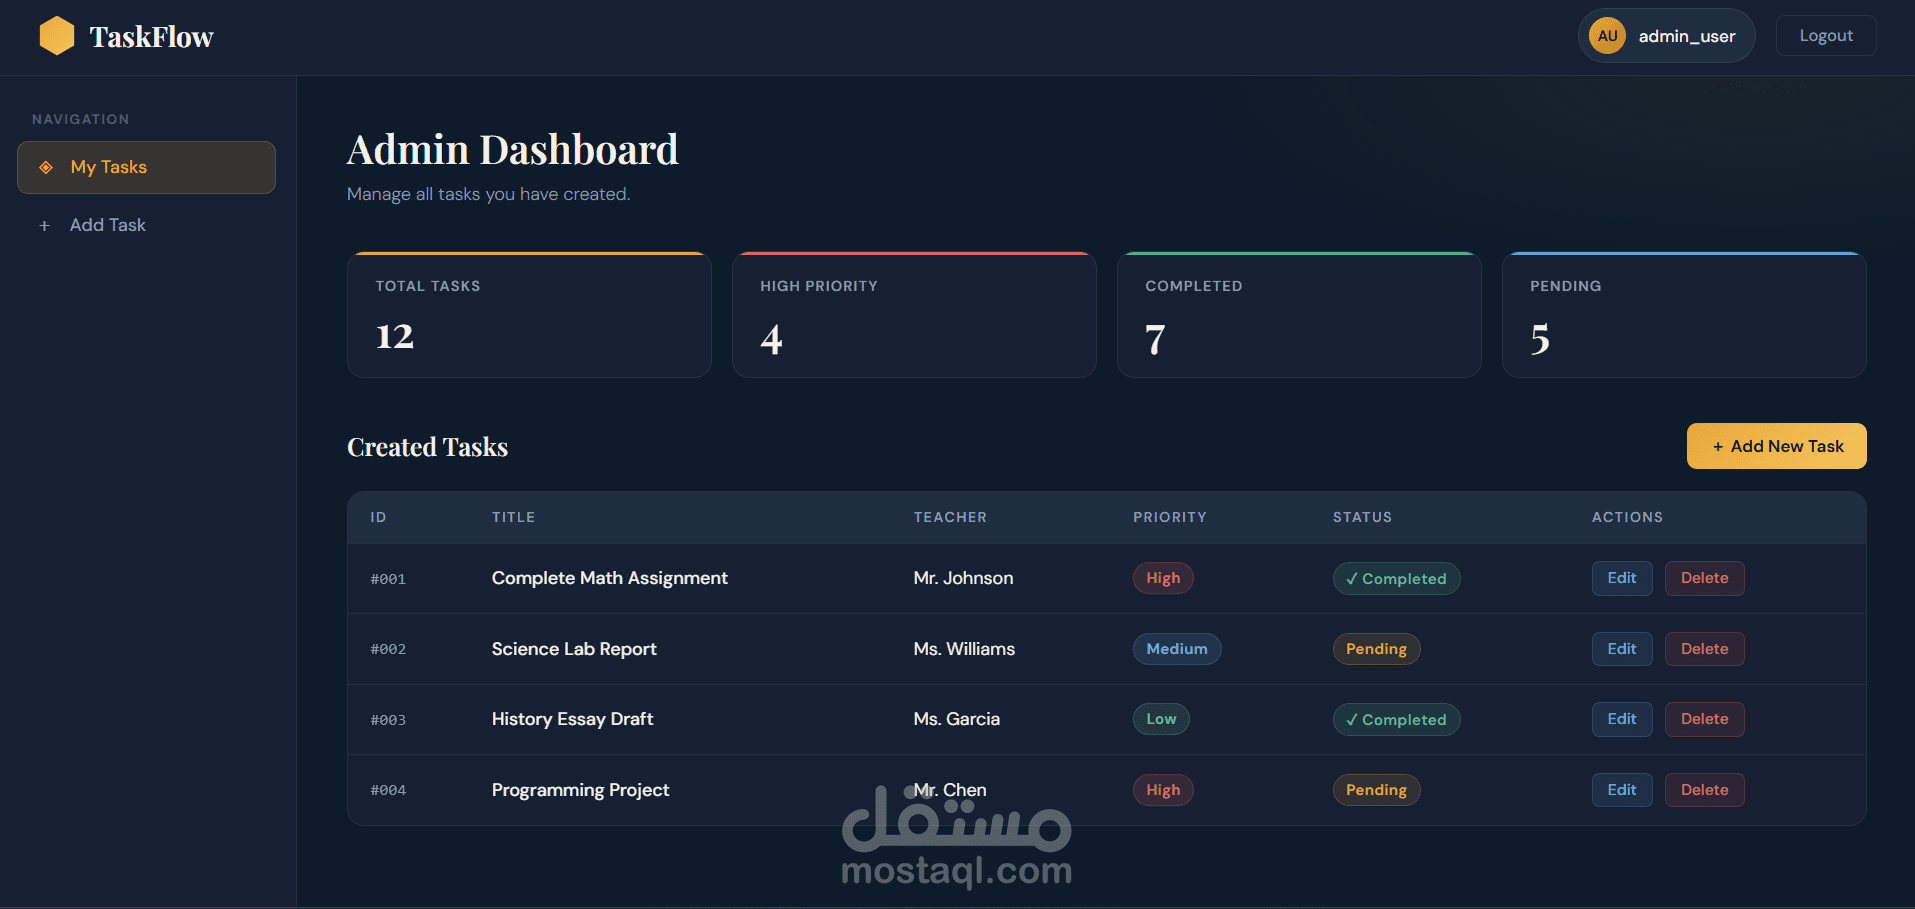Click the plus icon beside Add Task

(44, 226)
